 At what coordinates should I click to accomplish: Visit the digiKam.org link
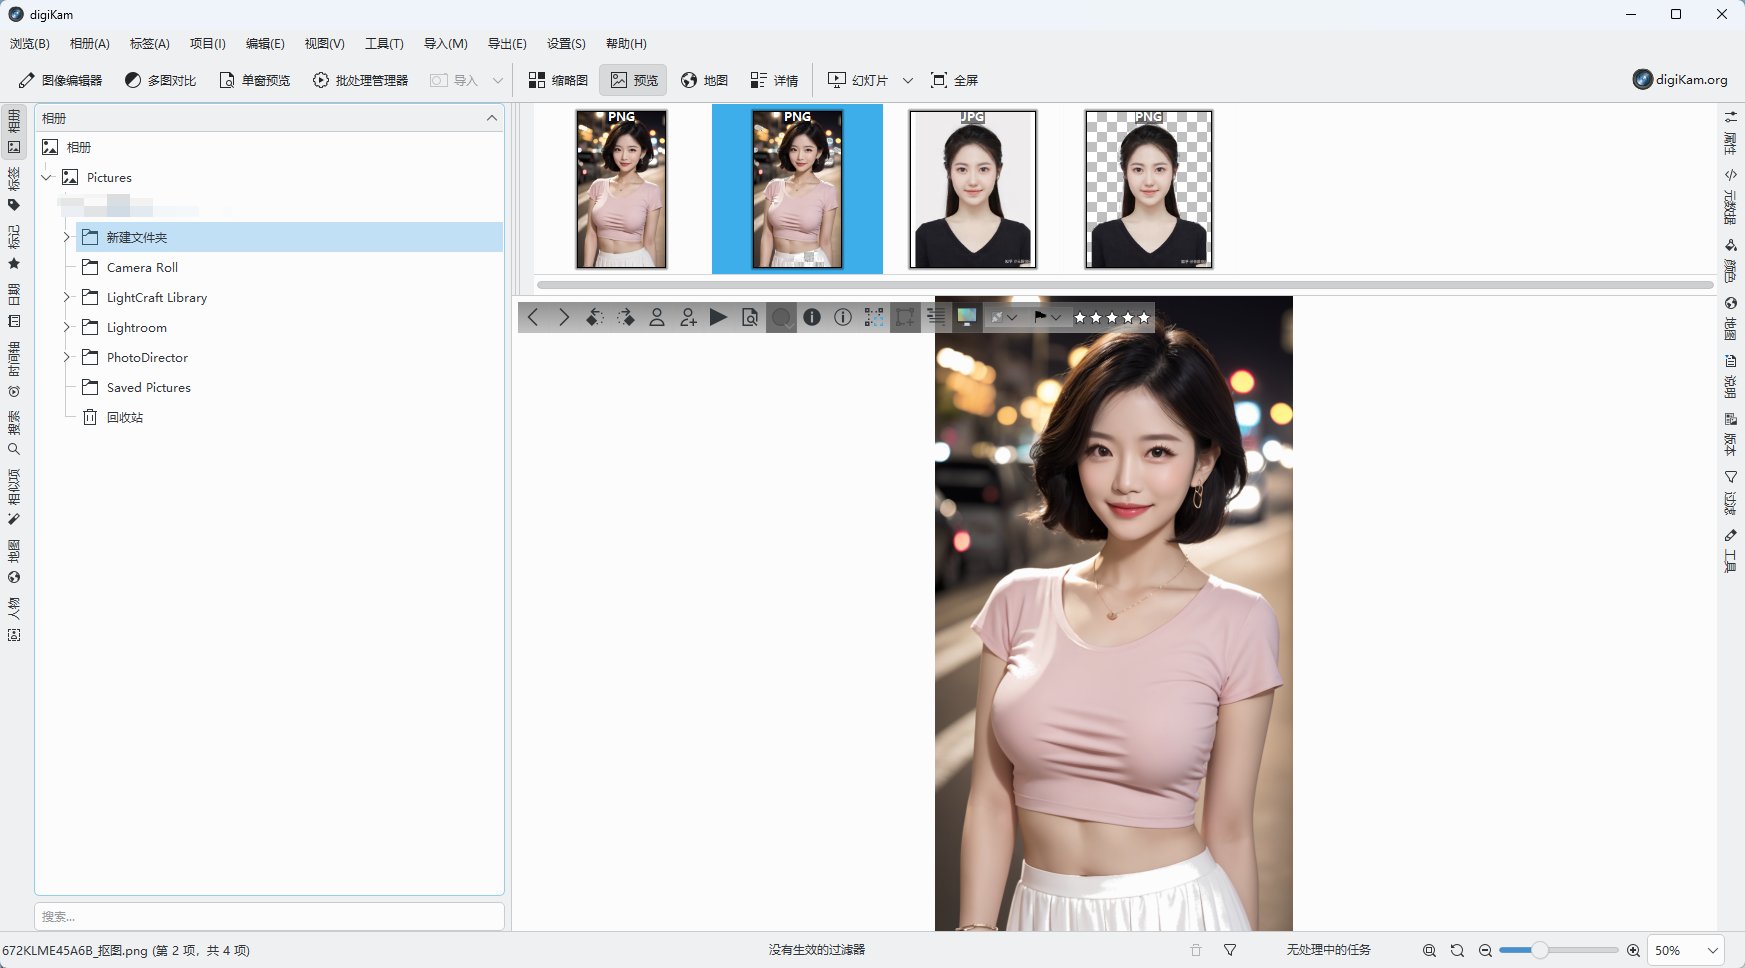click(x=1680, y=80)
